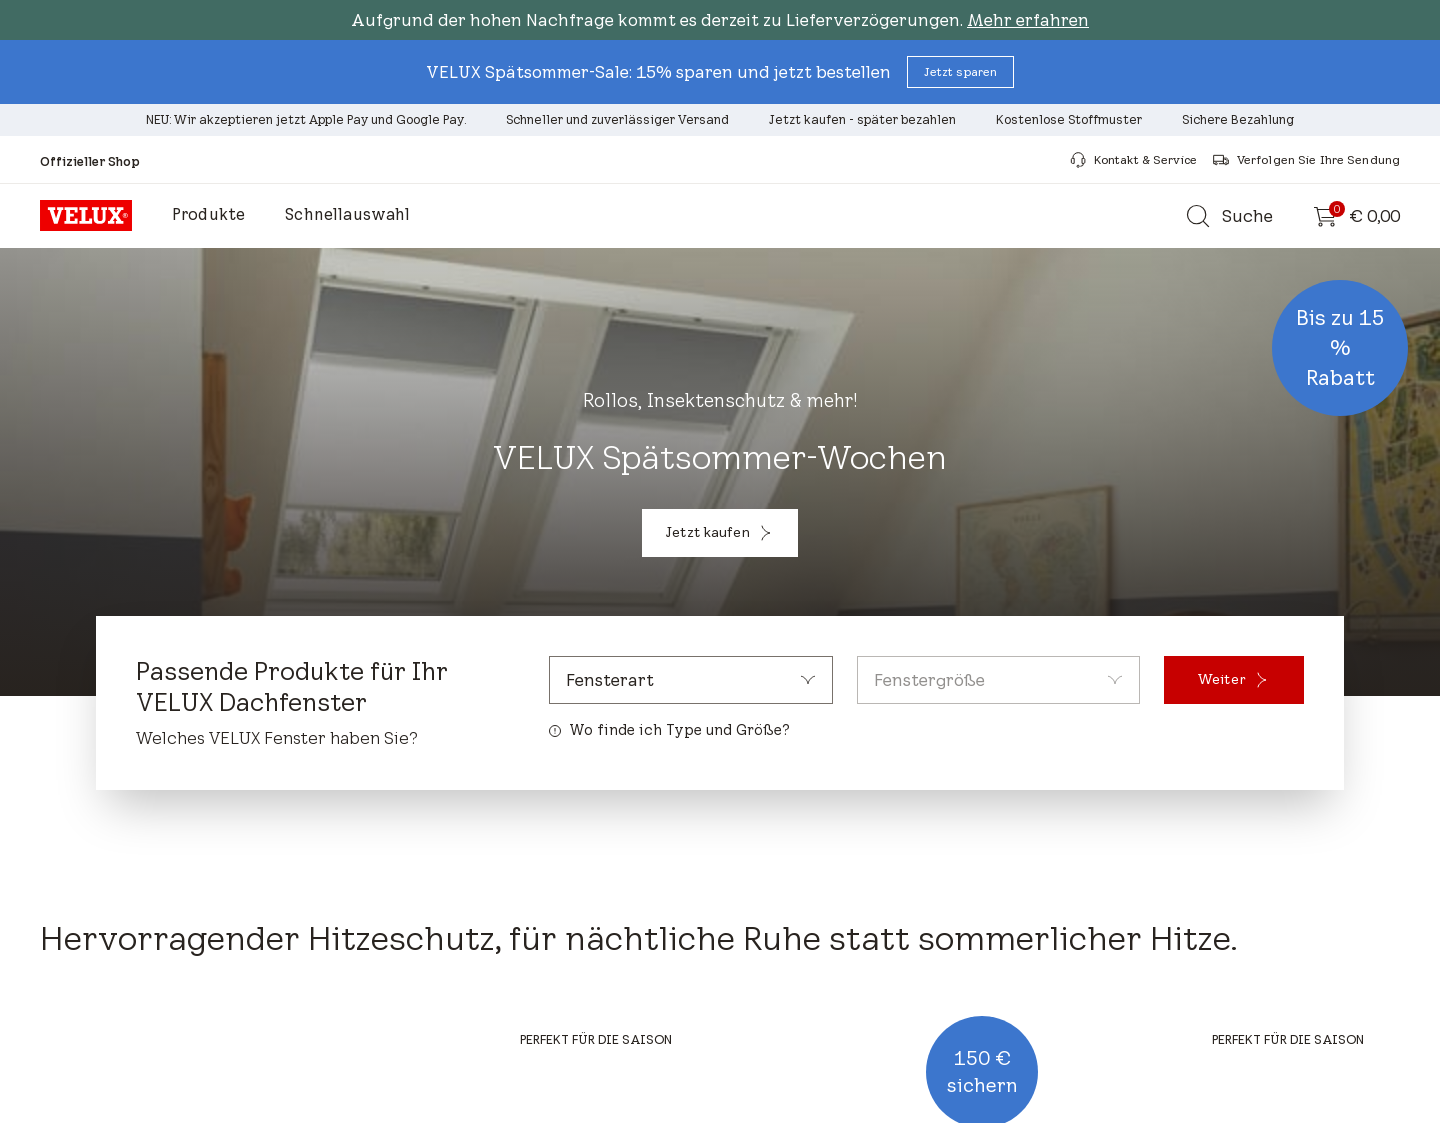Screen dimensions: 1440x1123
Task: Click Sichere Bezahlung text
Action: pos(1238,120)
